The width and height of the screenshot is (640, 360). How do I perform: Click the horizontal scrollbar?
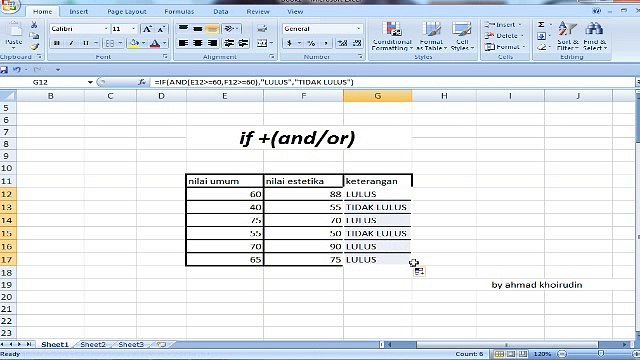(507, 345)
